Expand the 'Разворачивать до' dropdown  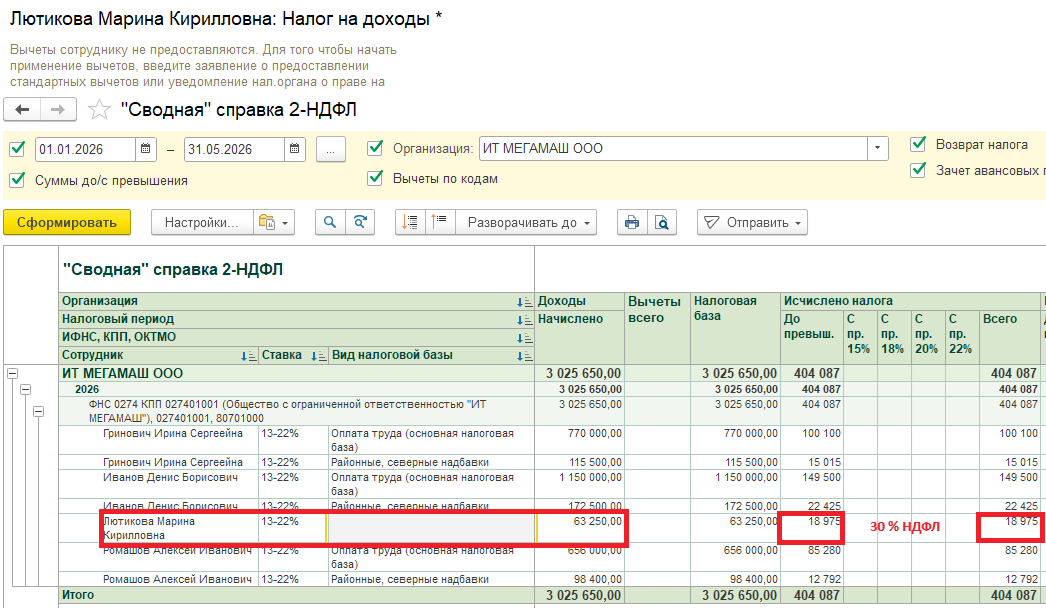525,222
